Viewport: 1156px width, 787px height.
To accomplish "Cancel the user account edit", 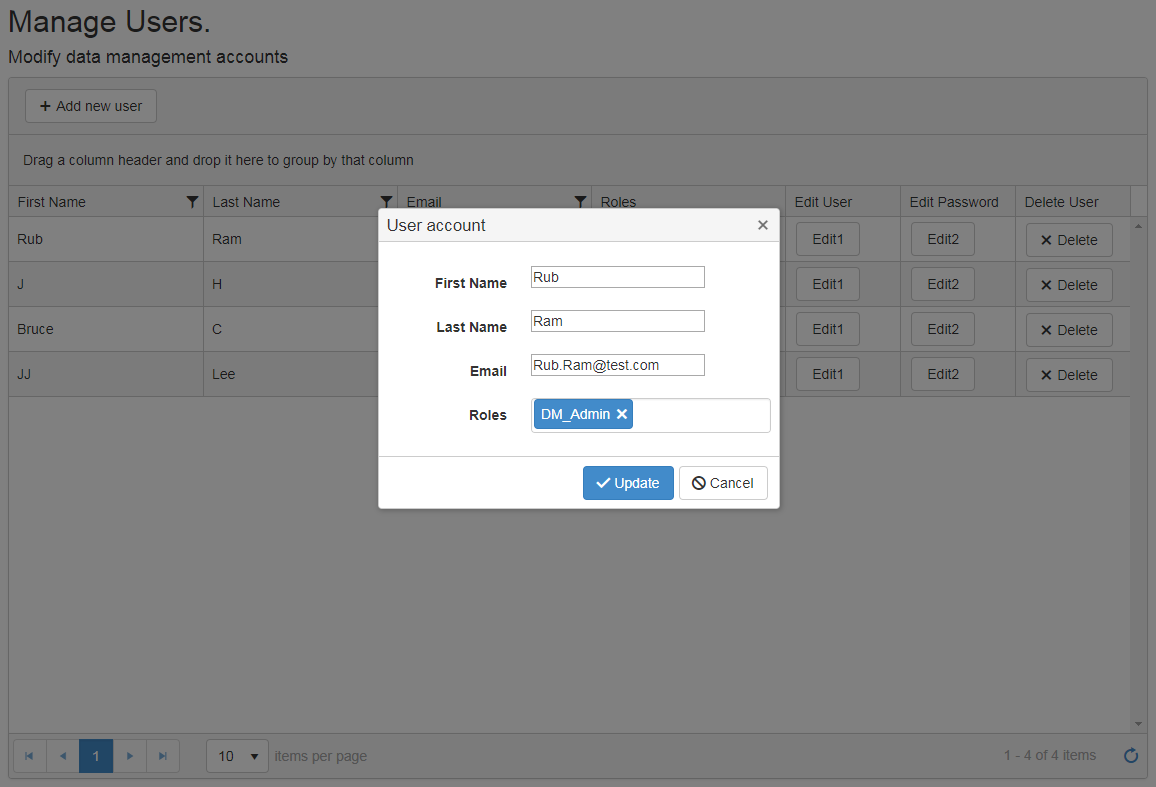I will click(723, 483).
